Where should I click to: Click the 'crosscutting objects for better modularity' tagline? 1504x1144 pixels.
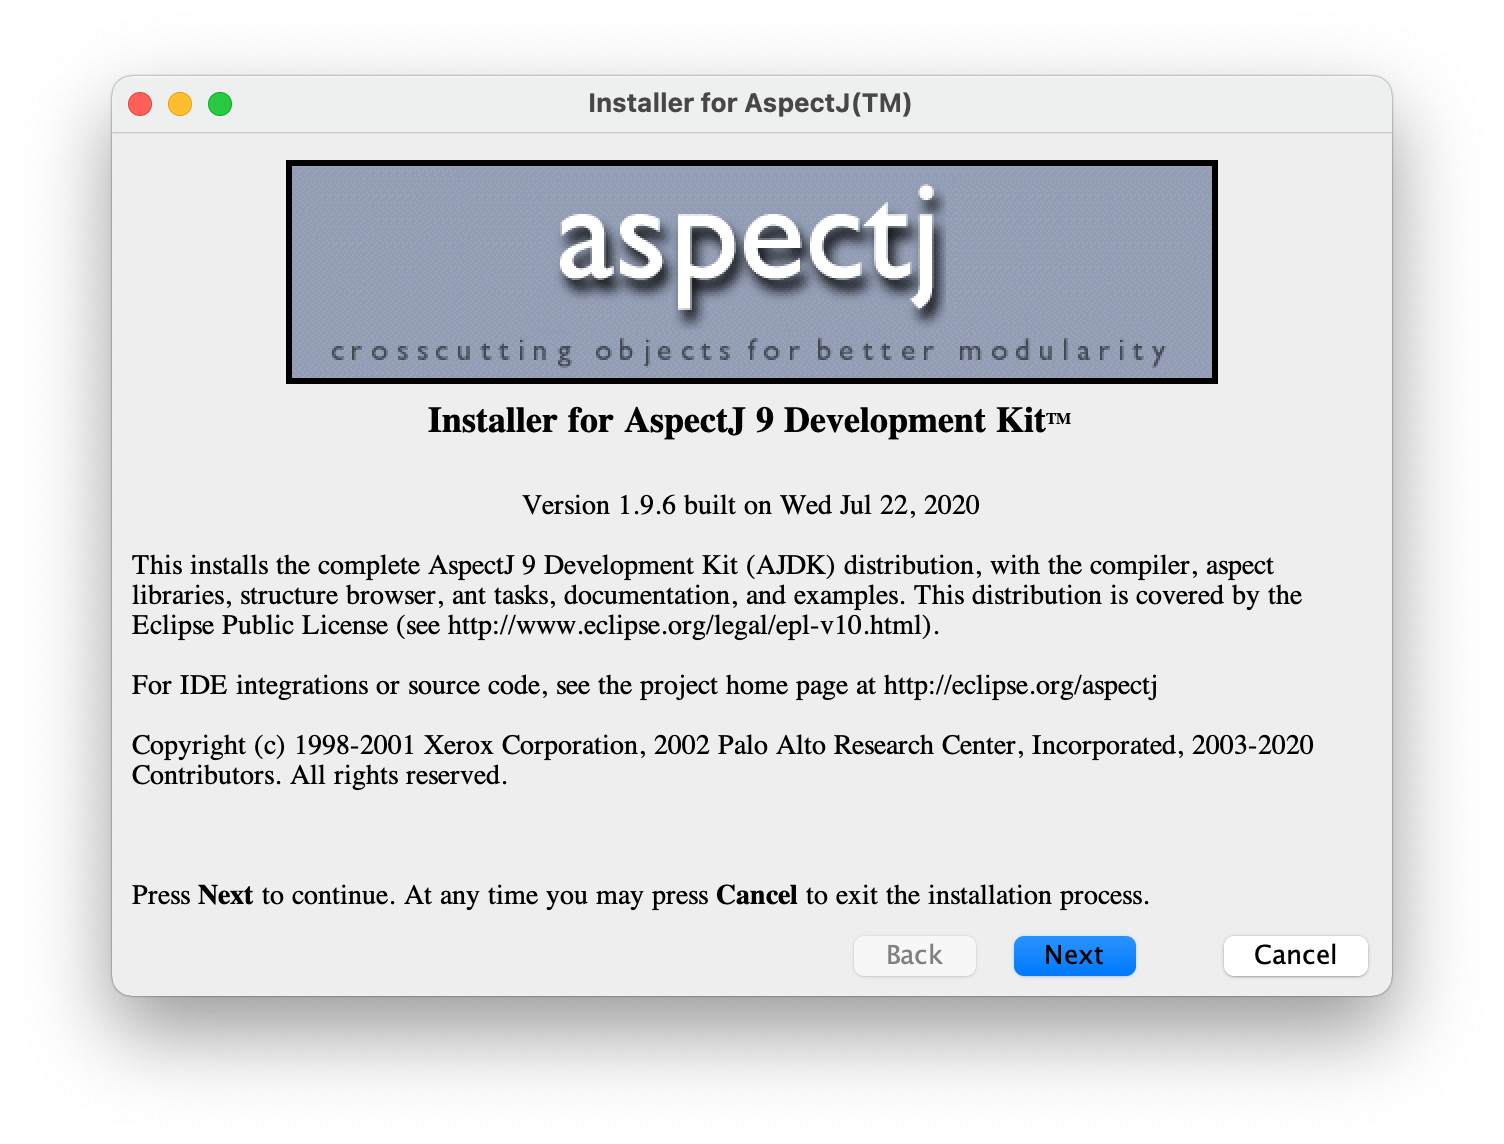pos(750,352)
